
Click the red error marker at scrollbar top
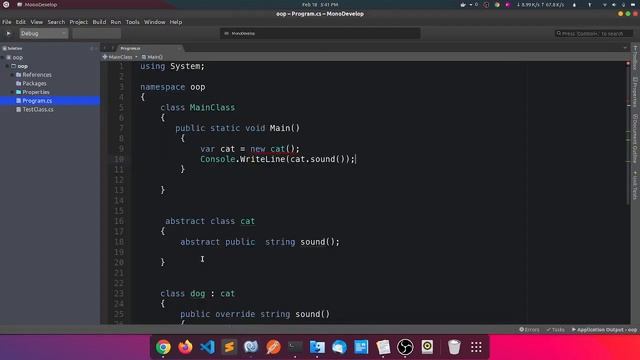628,63
